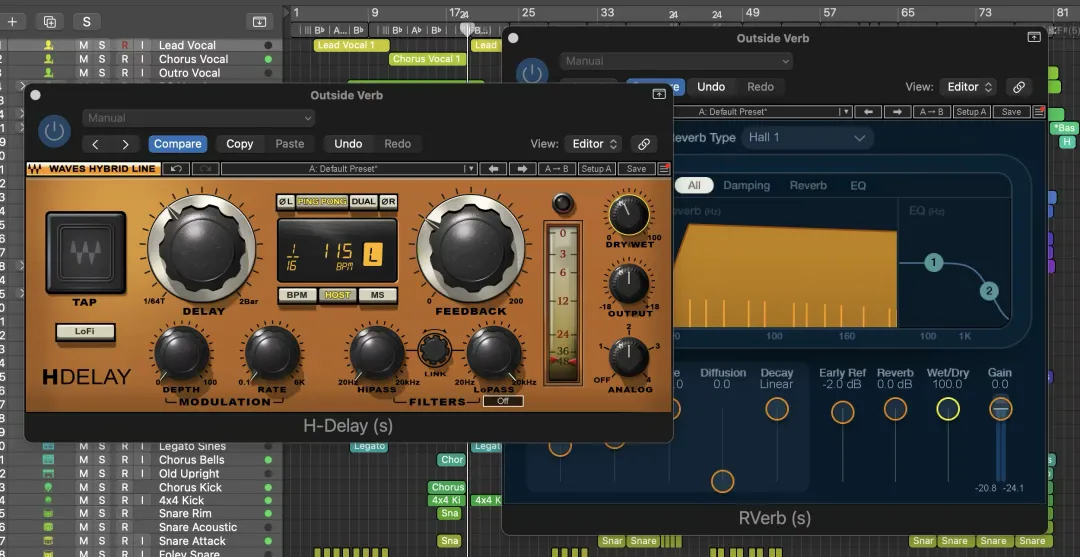Viewport: 1080px width, 557px height.
Task: Click the TAP tempo pad in H-Delay
Action: tap(85, 253)
